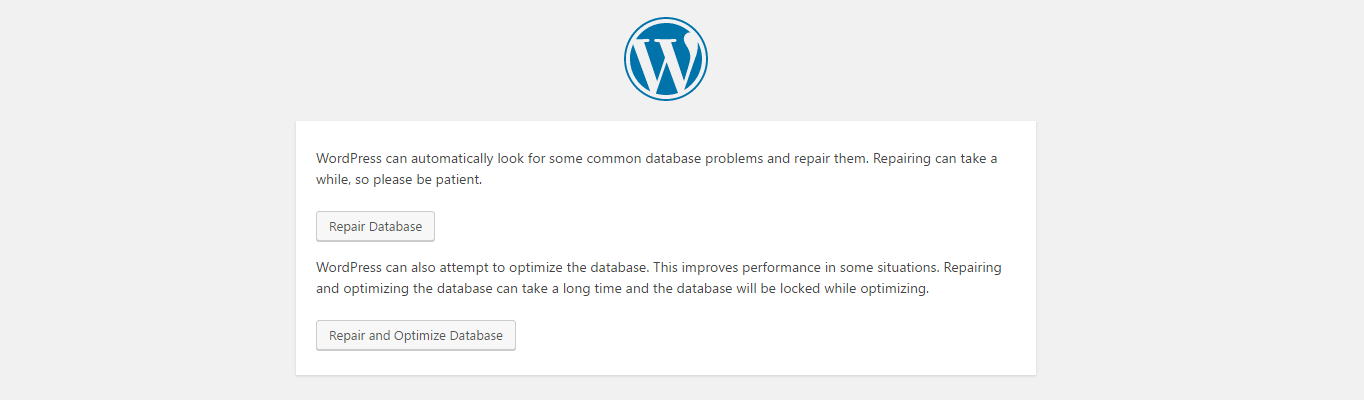Click the phrase 'common database problems'
This screenshot has width=1364, height=400.
677,159
